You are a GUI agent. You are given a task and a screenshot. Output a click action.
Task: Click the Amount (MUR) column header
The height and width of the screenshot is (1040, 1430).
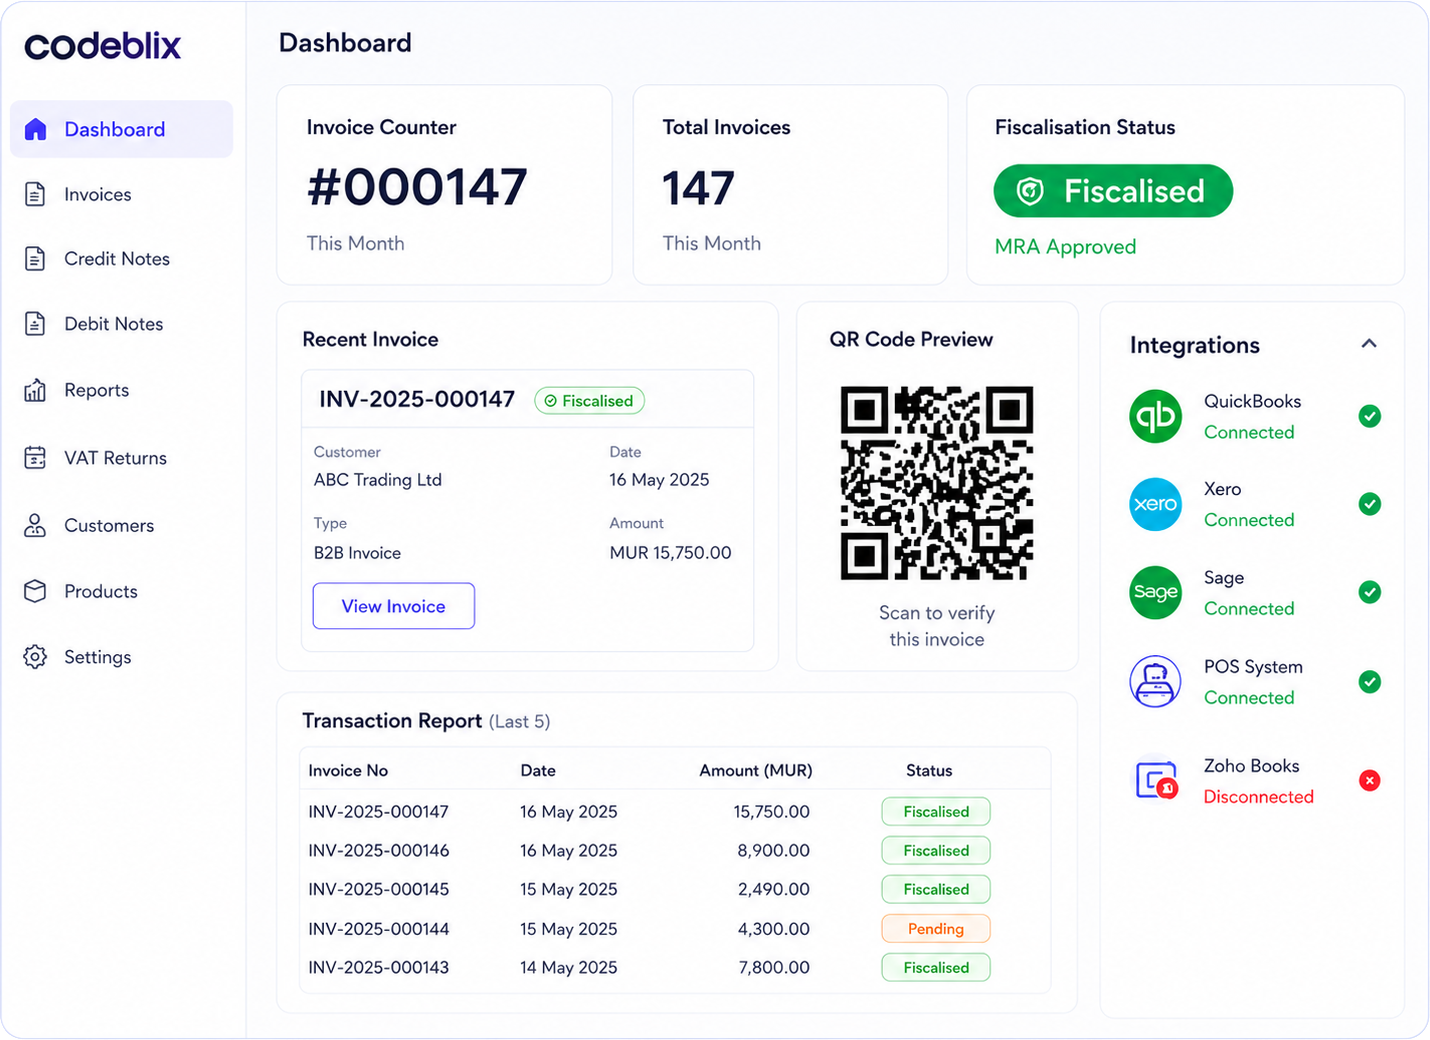pyautogui.click(x=756, y=771)
